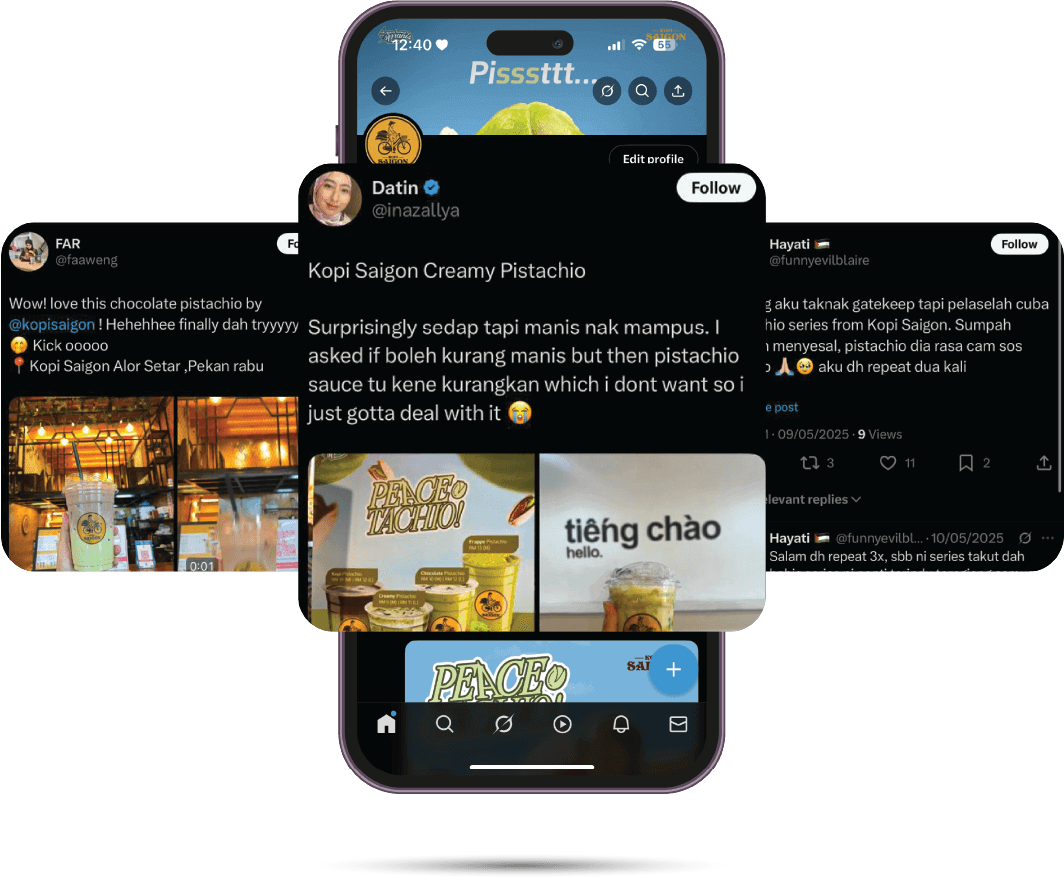The width and height of the screenshot is (1064, 878).
Task: Like Hayati's post with heart icon
Action: [888, 463]
